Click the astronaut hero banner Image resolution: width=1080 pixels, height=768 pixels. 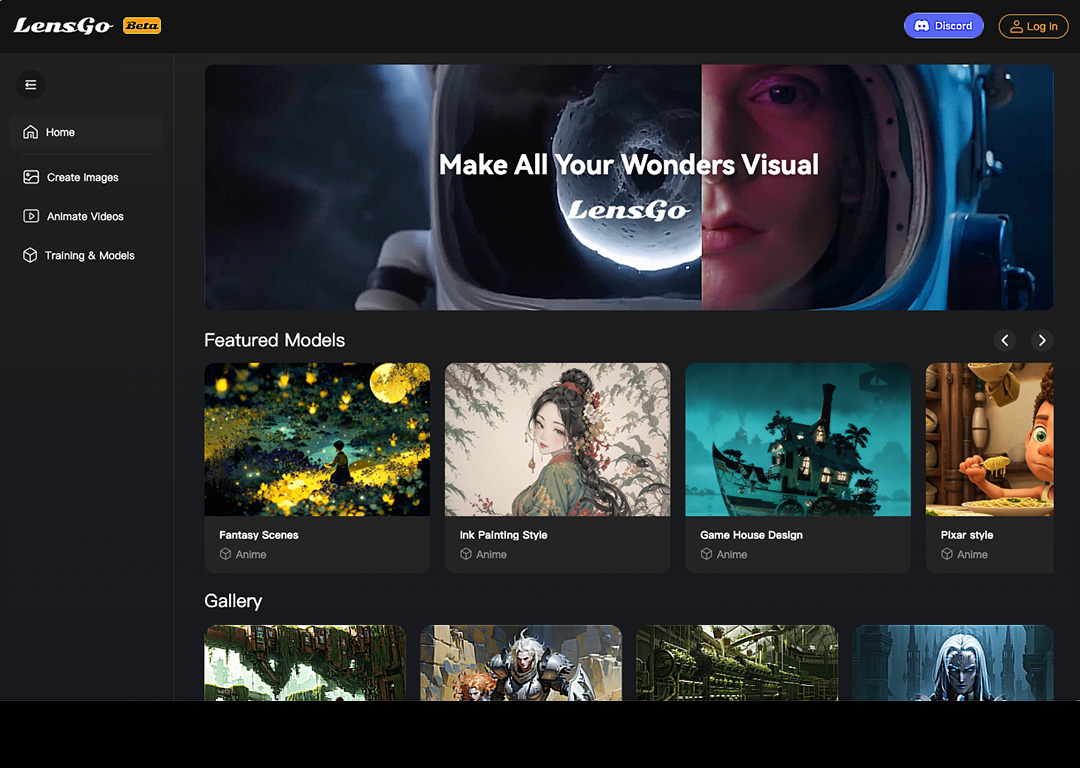point(629,187)
